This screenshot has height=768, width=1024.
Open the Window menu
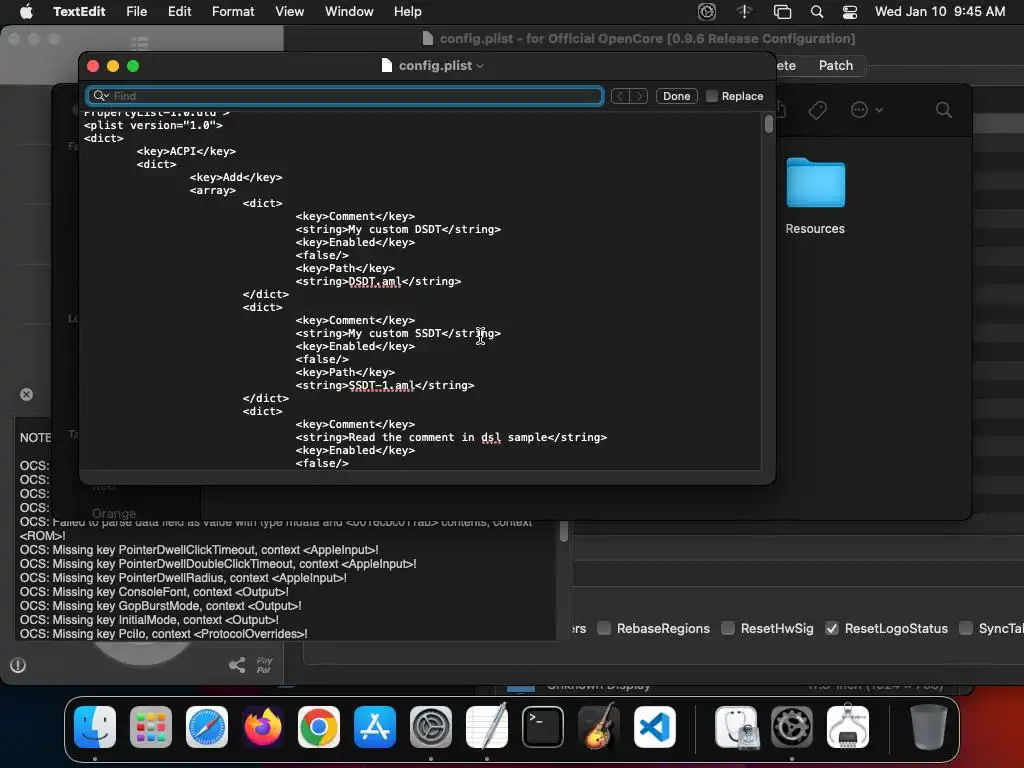pyautogui.click(x=349, y=12)
